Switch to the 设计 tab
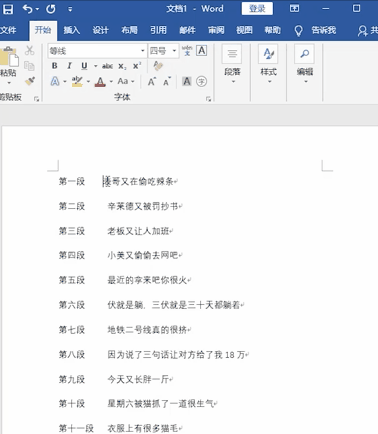This screenshot has height=434, width=378. [x=100, y=30]
